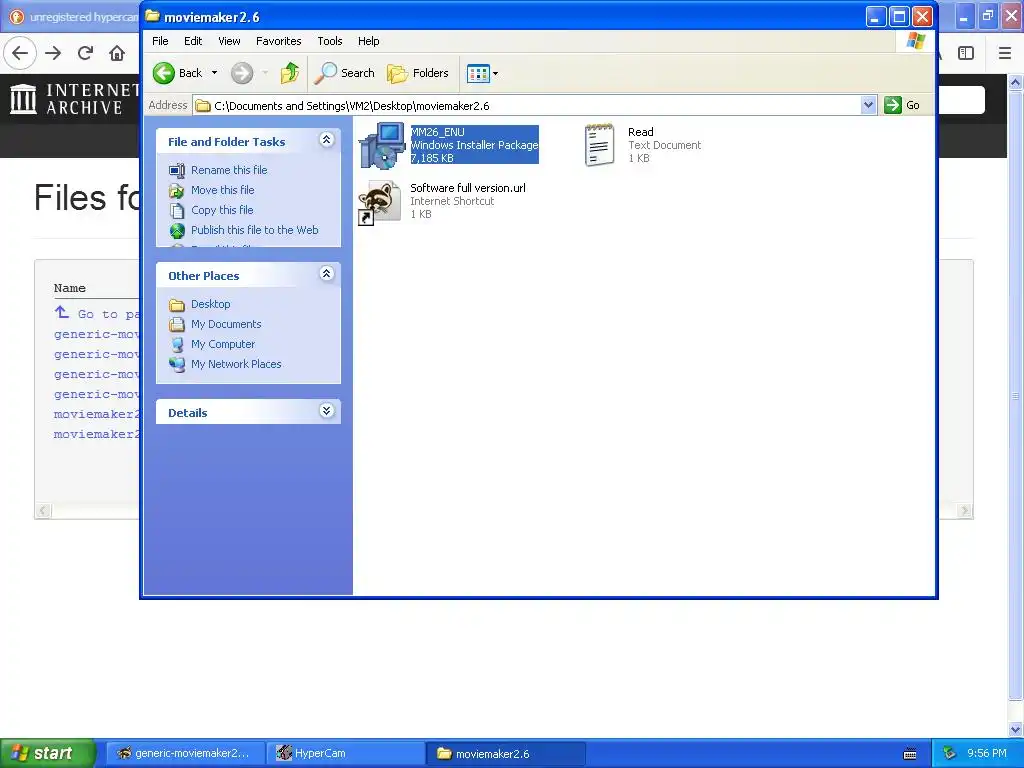Collapse the File and Folder Tasks panel
The width and height of the screenshot is (1024, 768).
click(x=327, y=140)
